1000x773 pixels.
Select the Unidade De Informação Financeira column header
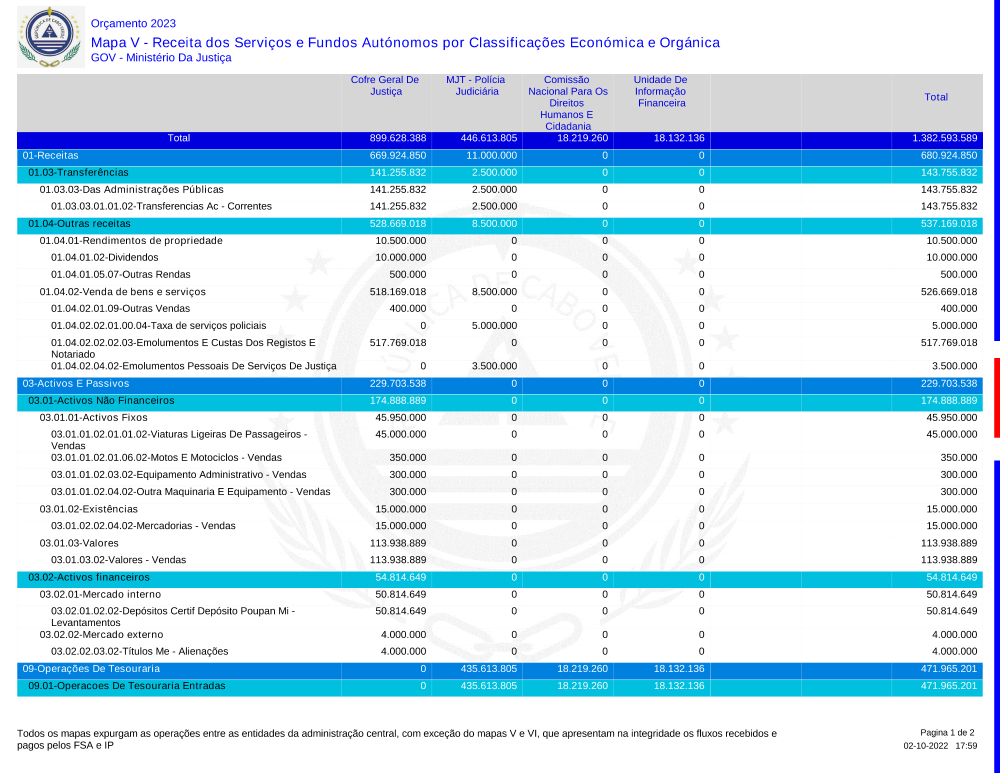coord(660,91)
